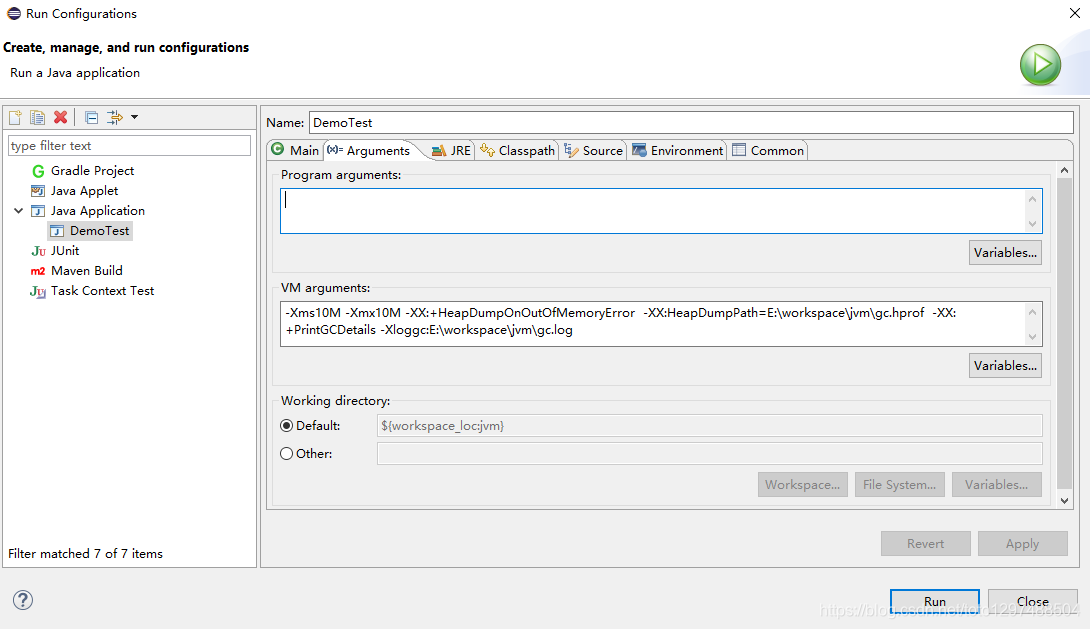Select the JUnit entry
This screenshot has height=629, width=1090.
[x=65, y=251]
